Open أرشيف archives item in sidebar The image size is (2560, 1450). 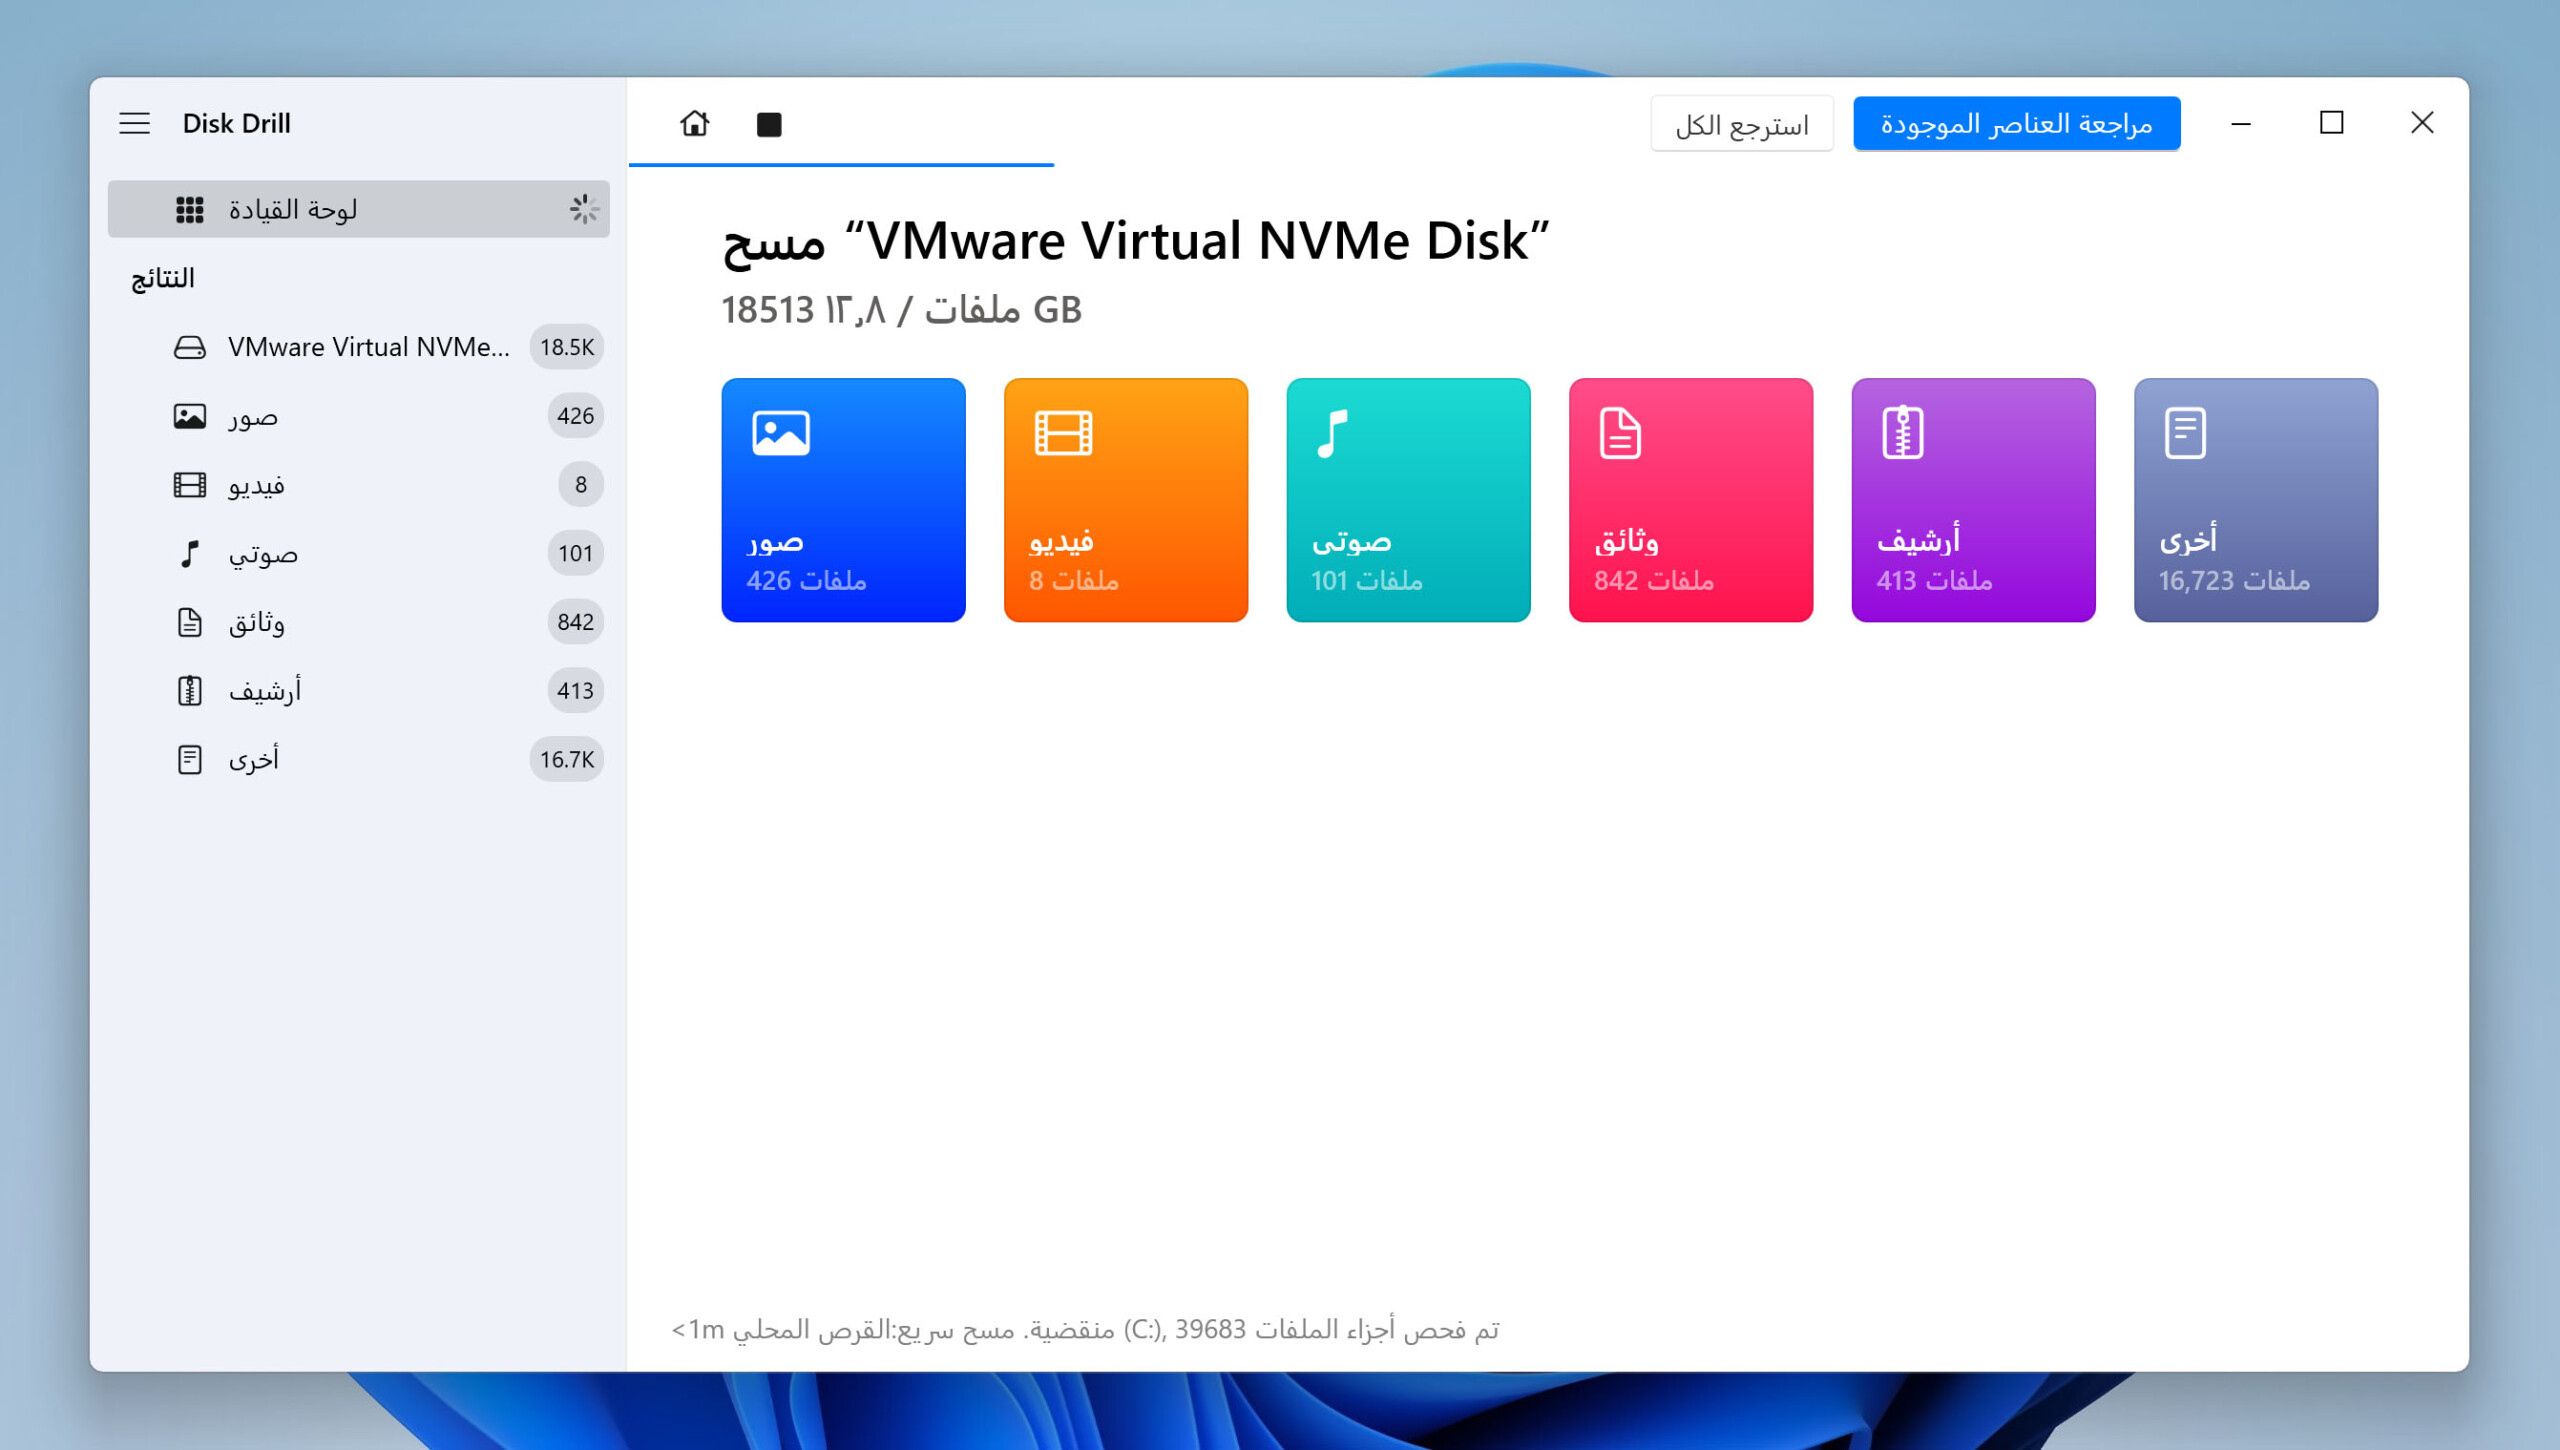coord(265,691)
